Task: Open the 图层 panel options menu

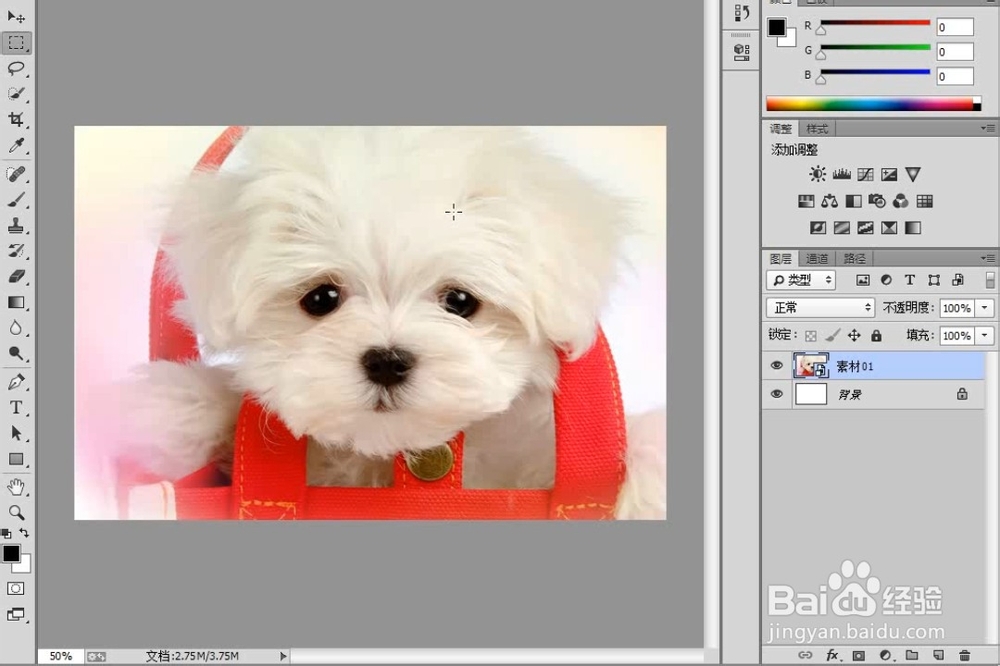Action: tap(988, 258)
